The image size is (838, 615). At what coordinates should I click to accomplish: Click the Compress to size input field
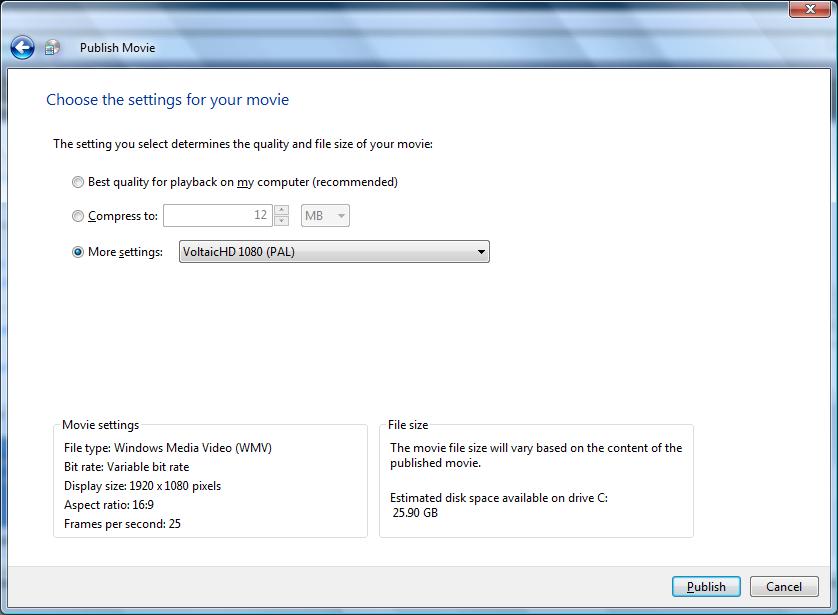click(x=218, y=215)
